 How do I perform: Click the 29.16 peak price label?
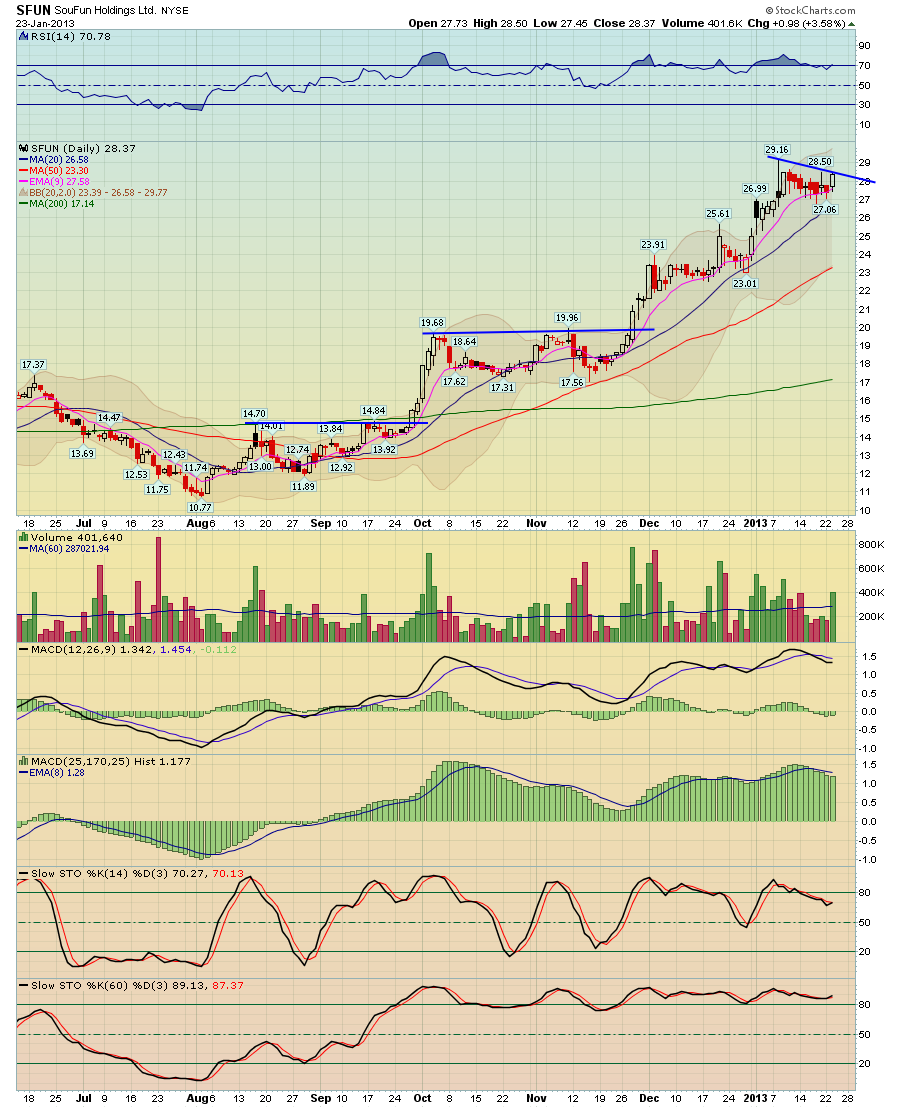click(777, 149)
